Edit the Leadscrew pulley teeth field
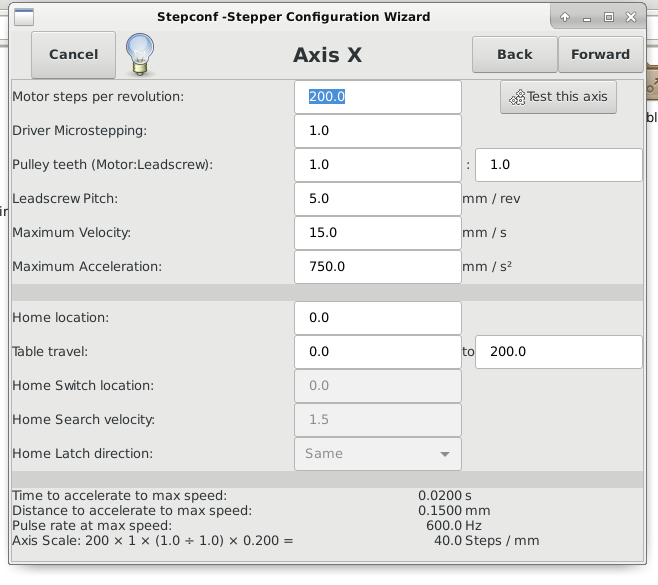This screenshot has height=585, width=658. 559,165
